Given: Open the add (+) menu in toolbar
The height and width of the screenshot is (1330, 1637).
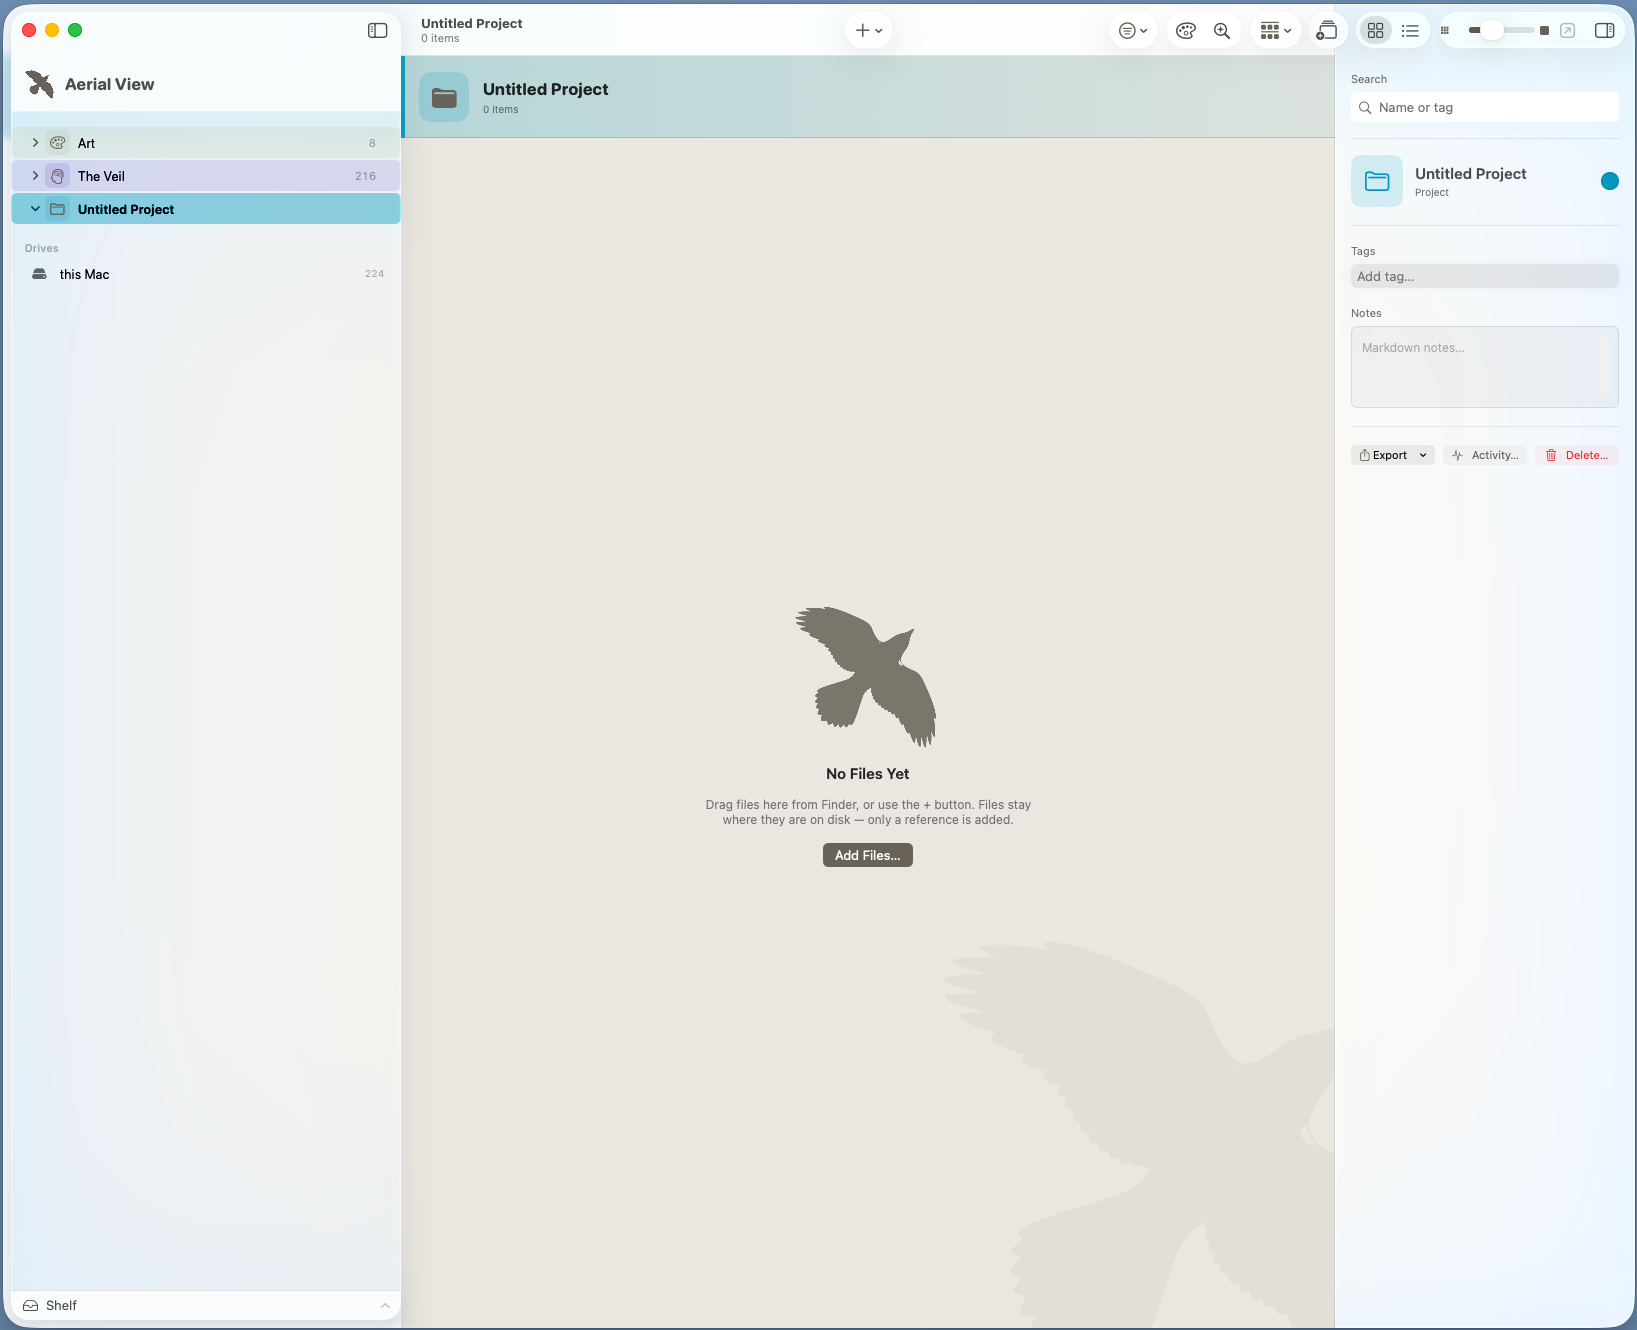Looking at the screenshot, I should (868, 30).
